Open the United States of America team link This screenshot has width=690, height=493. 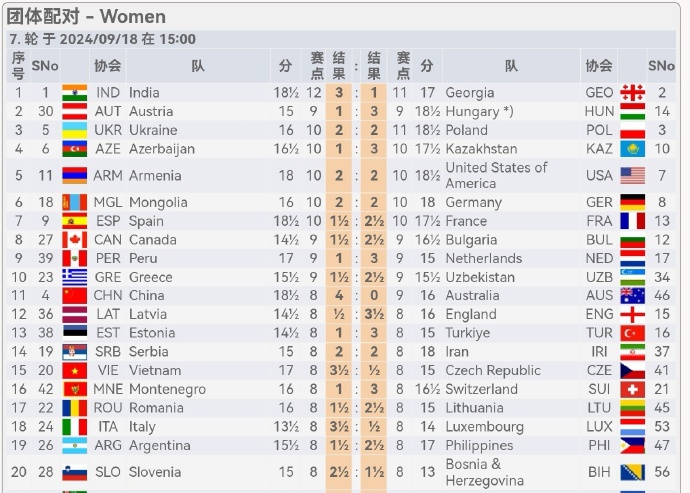496,175
